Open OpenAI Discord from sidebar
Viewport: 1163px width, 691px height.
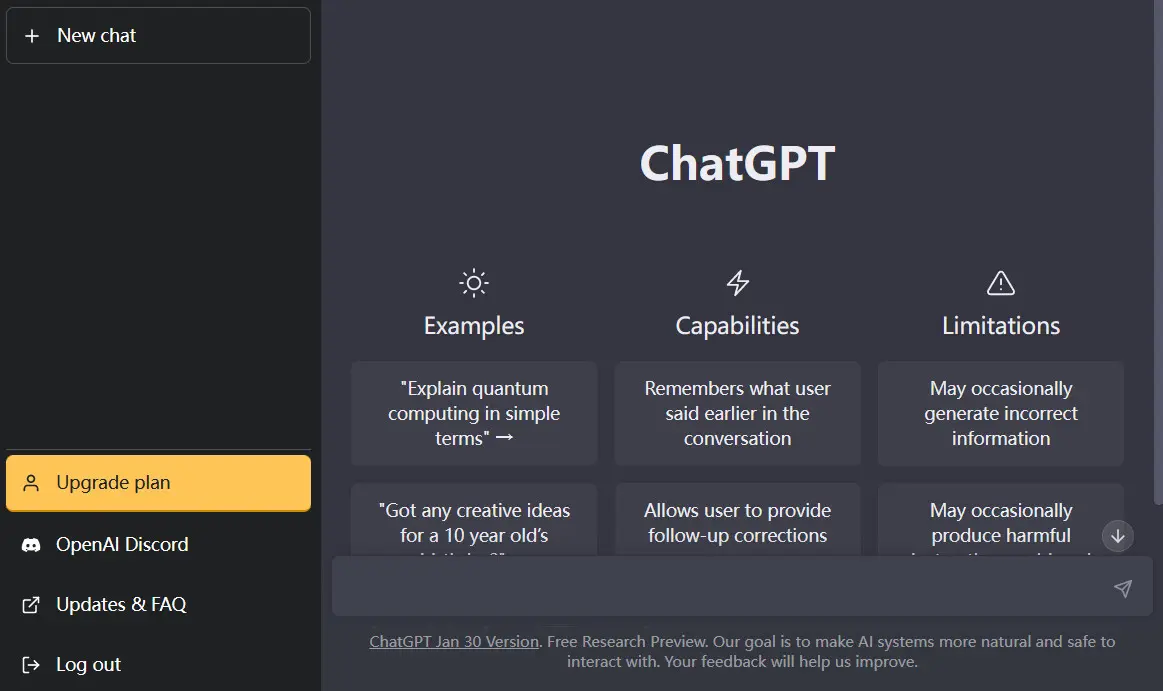click(159, 545)
